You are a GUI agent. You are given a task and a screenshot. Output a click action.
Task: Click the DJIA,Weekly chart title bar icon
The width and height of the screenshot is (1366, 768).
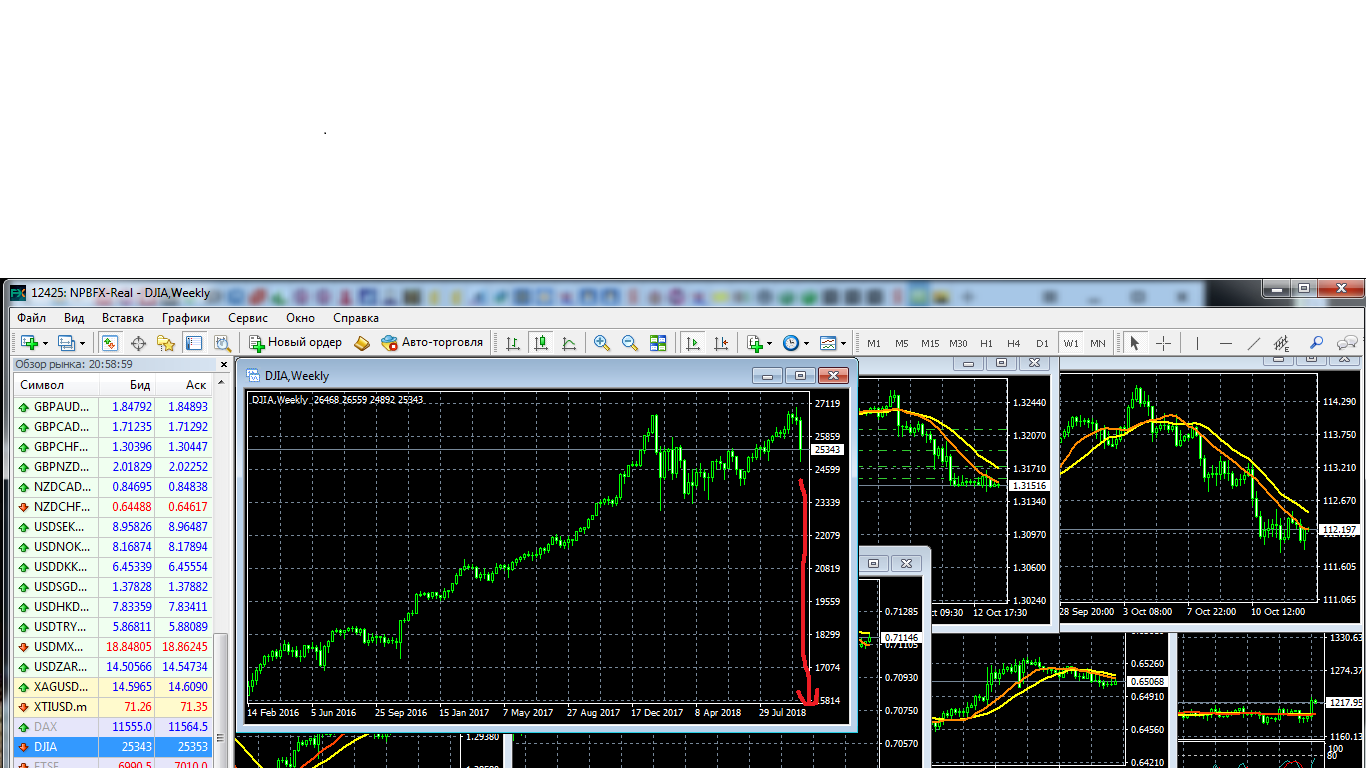click(254, 376)
